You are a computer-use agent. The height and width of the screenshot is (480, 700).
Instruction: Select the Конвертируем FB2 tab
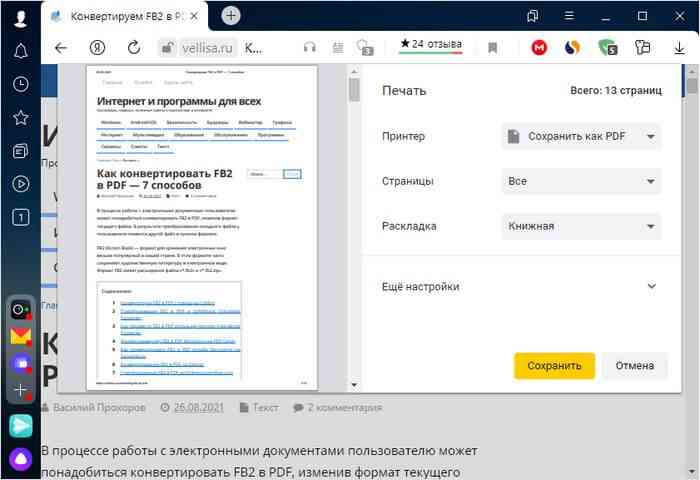(x=125, y=17)
